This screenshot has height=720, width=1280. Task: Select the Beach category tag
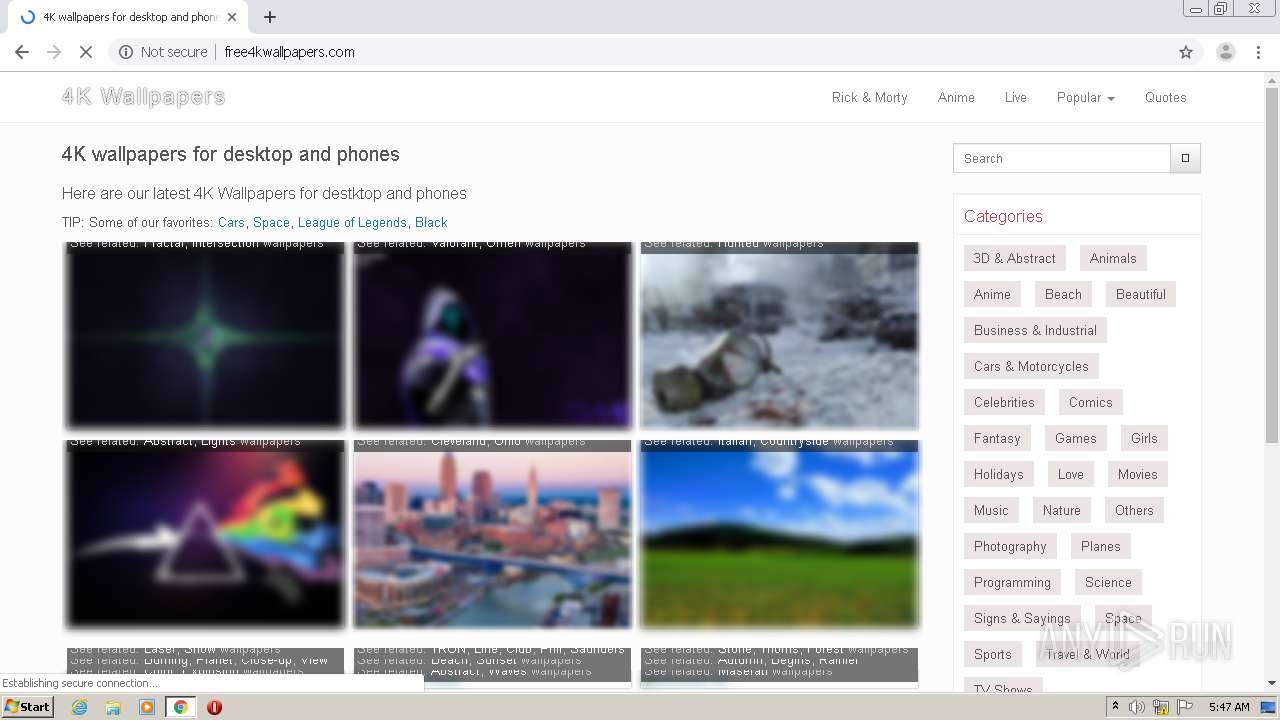pyautogui.click(x=1063, y=294)
